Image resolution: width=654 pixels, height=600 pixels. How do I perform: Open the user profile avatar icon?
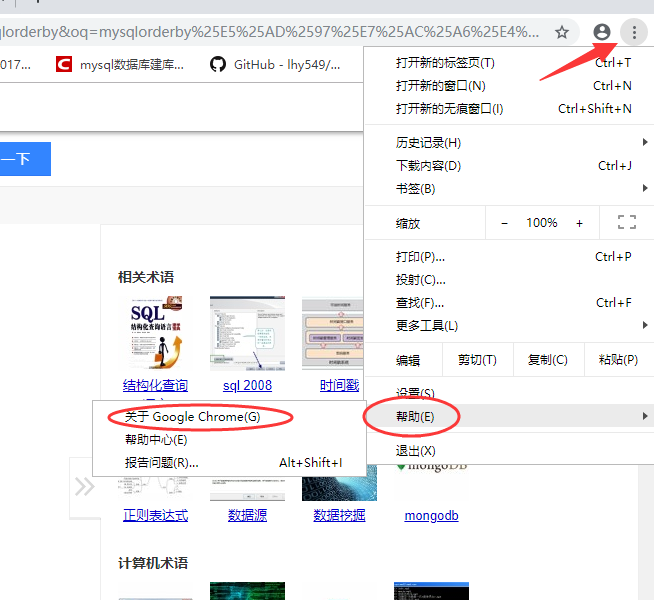601,32
